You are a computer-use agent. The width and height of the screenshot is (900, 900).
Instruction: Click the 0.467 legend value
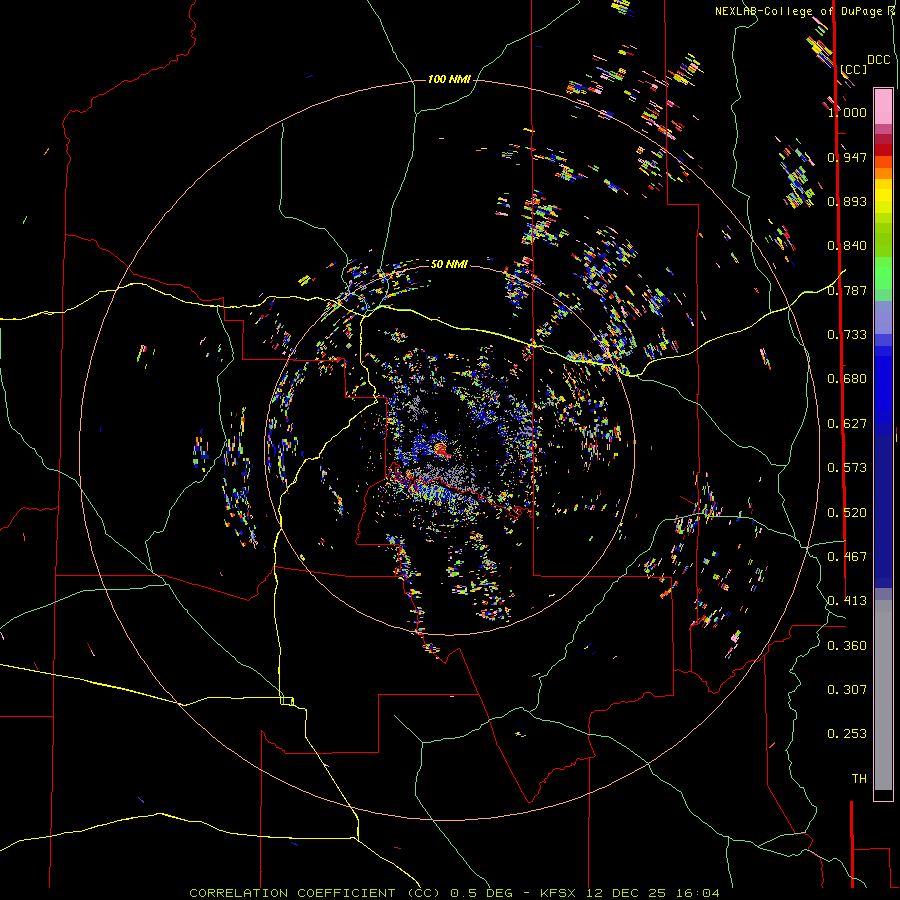point(847,557)
